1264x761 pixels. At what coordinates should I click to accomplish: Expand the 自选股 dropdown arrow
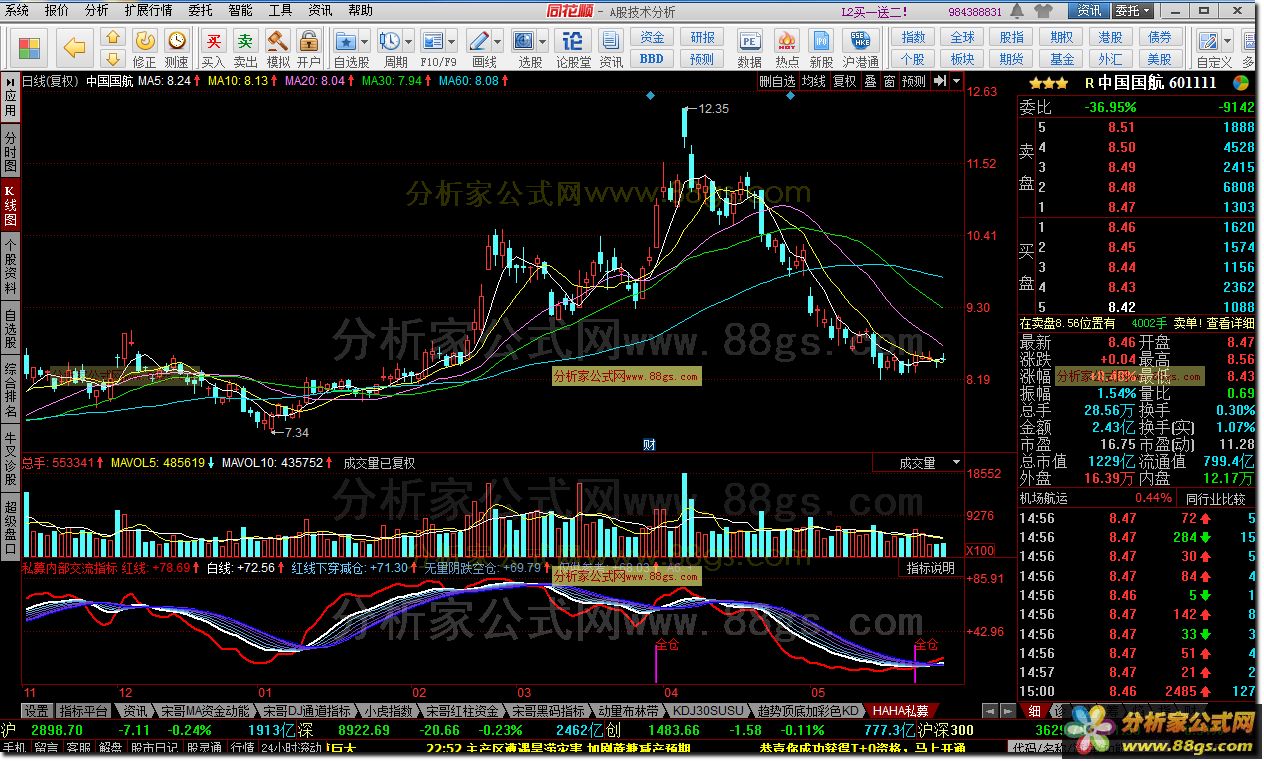(364, 42)
